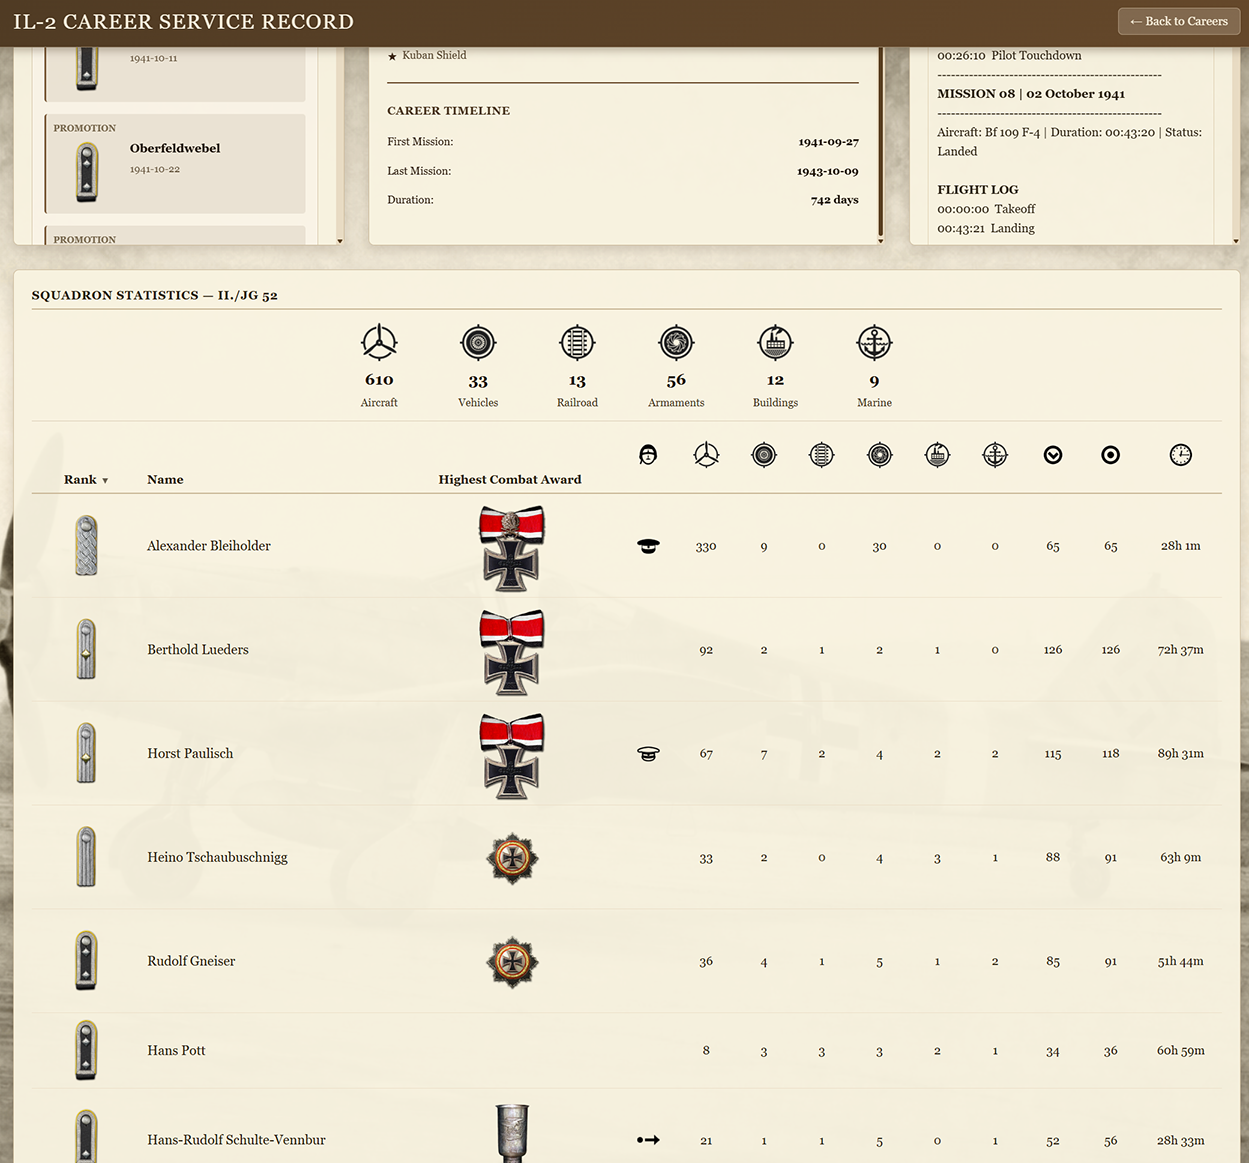Click the down arrow on the flight log panel scrollbar
This screenshot has height=1163, width=1249.
point(1236,240)
